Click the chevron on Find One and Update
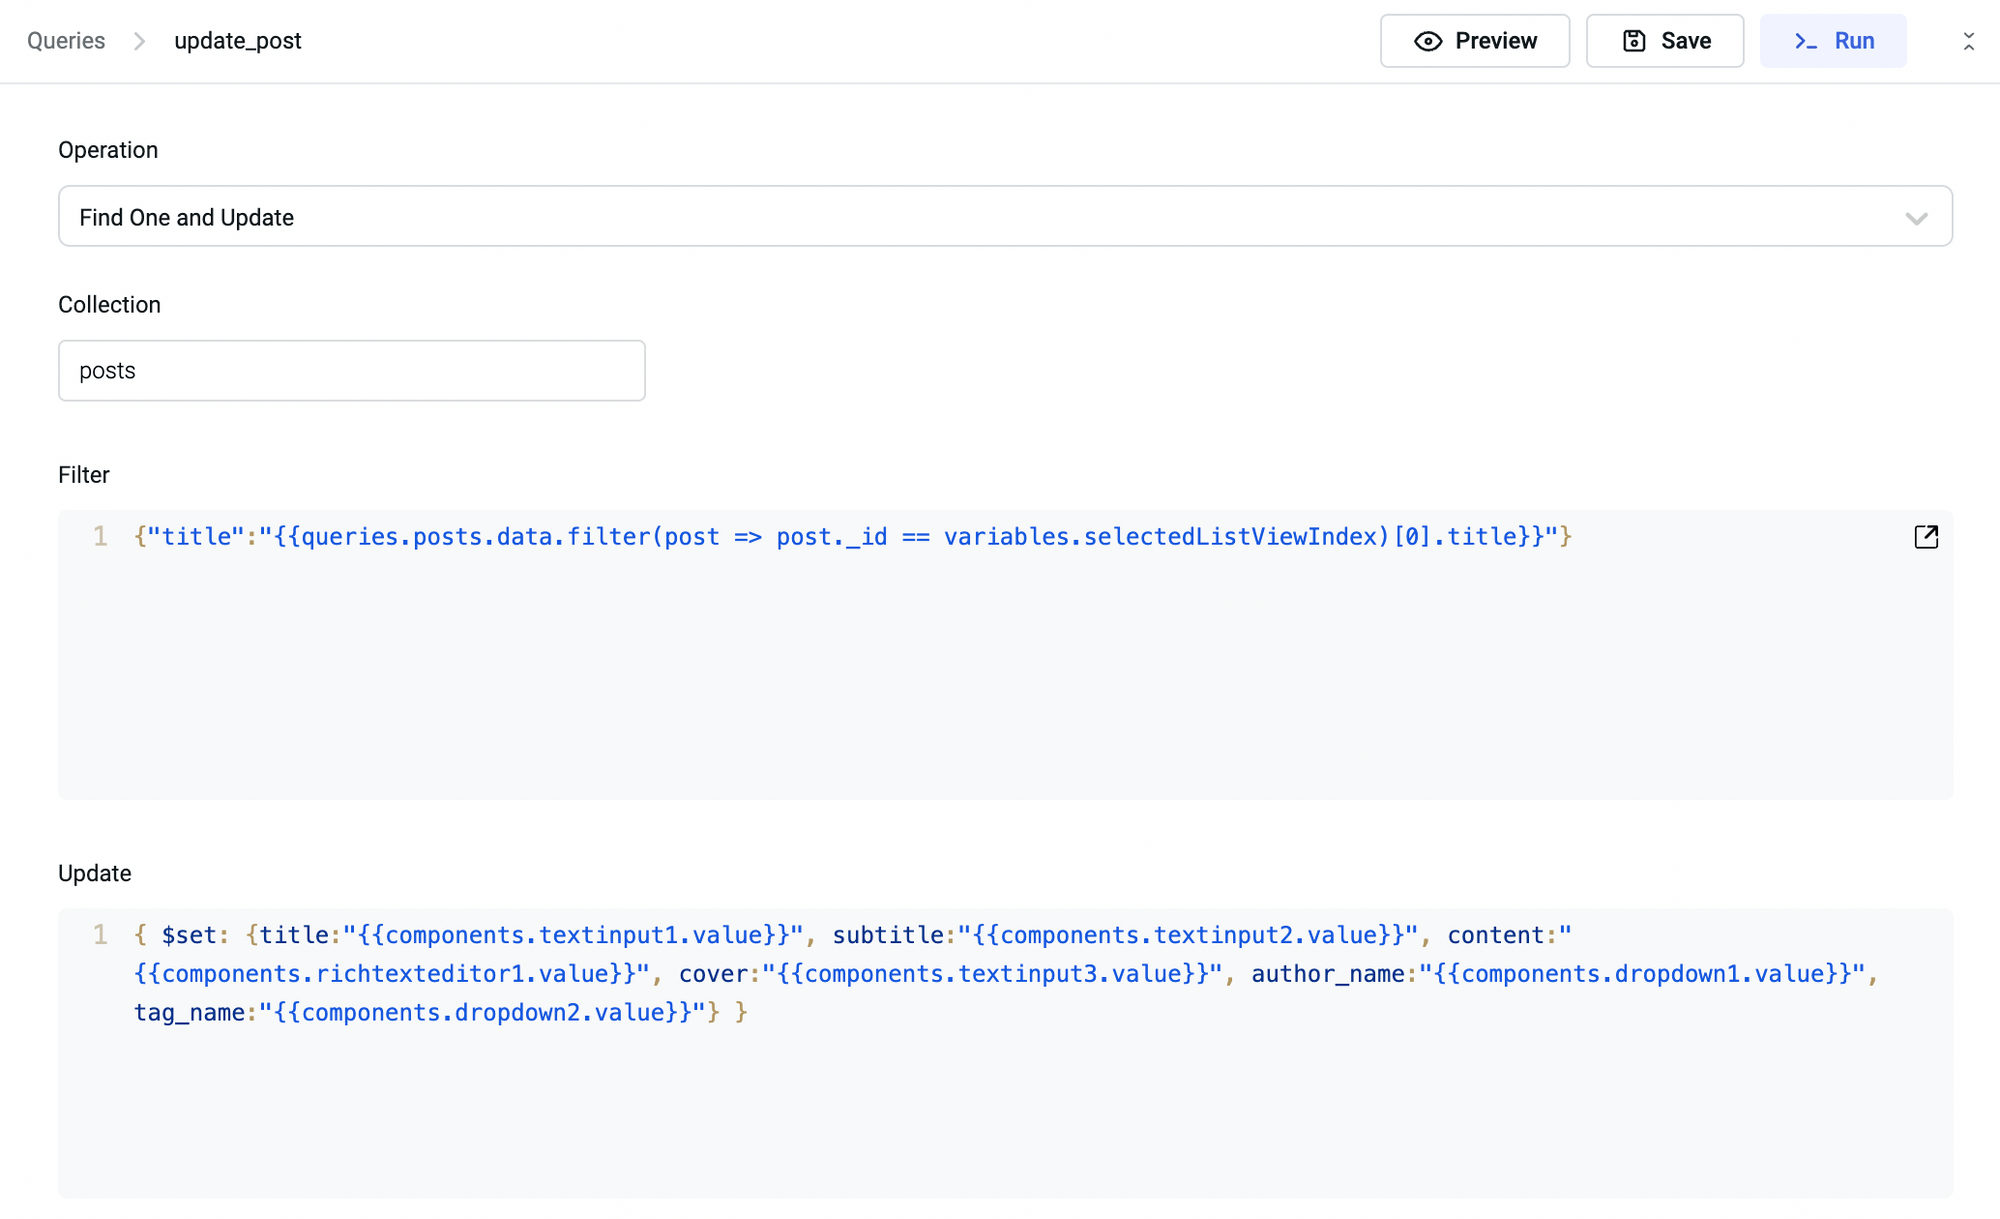The image size is (2000, 1219). (1916, 218)
